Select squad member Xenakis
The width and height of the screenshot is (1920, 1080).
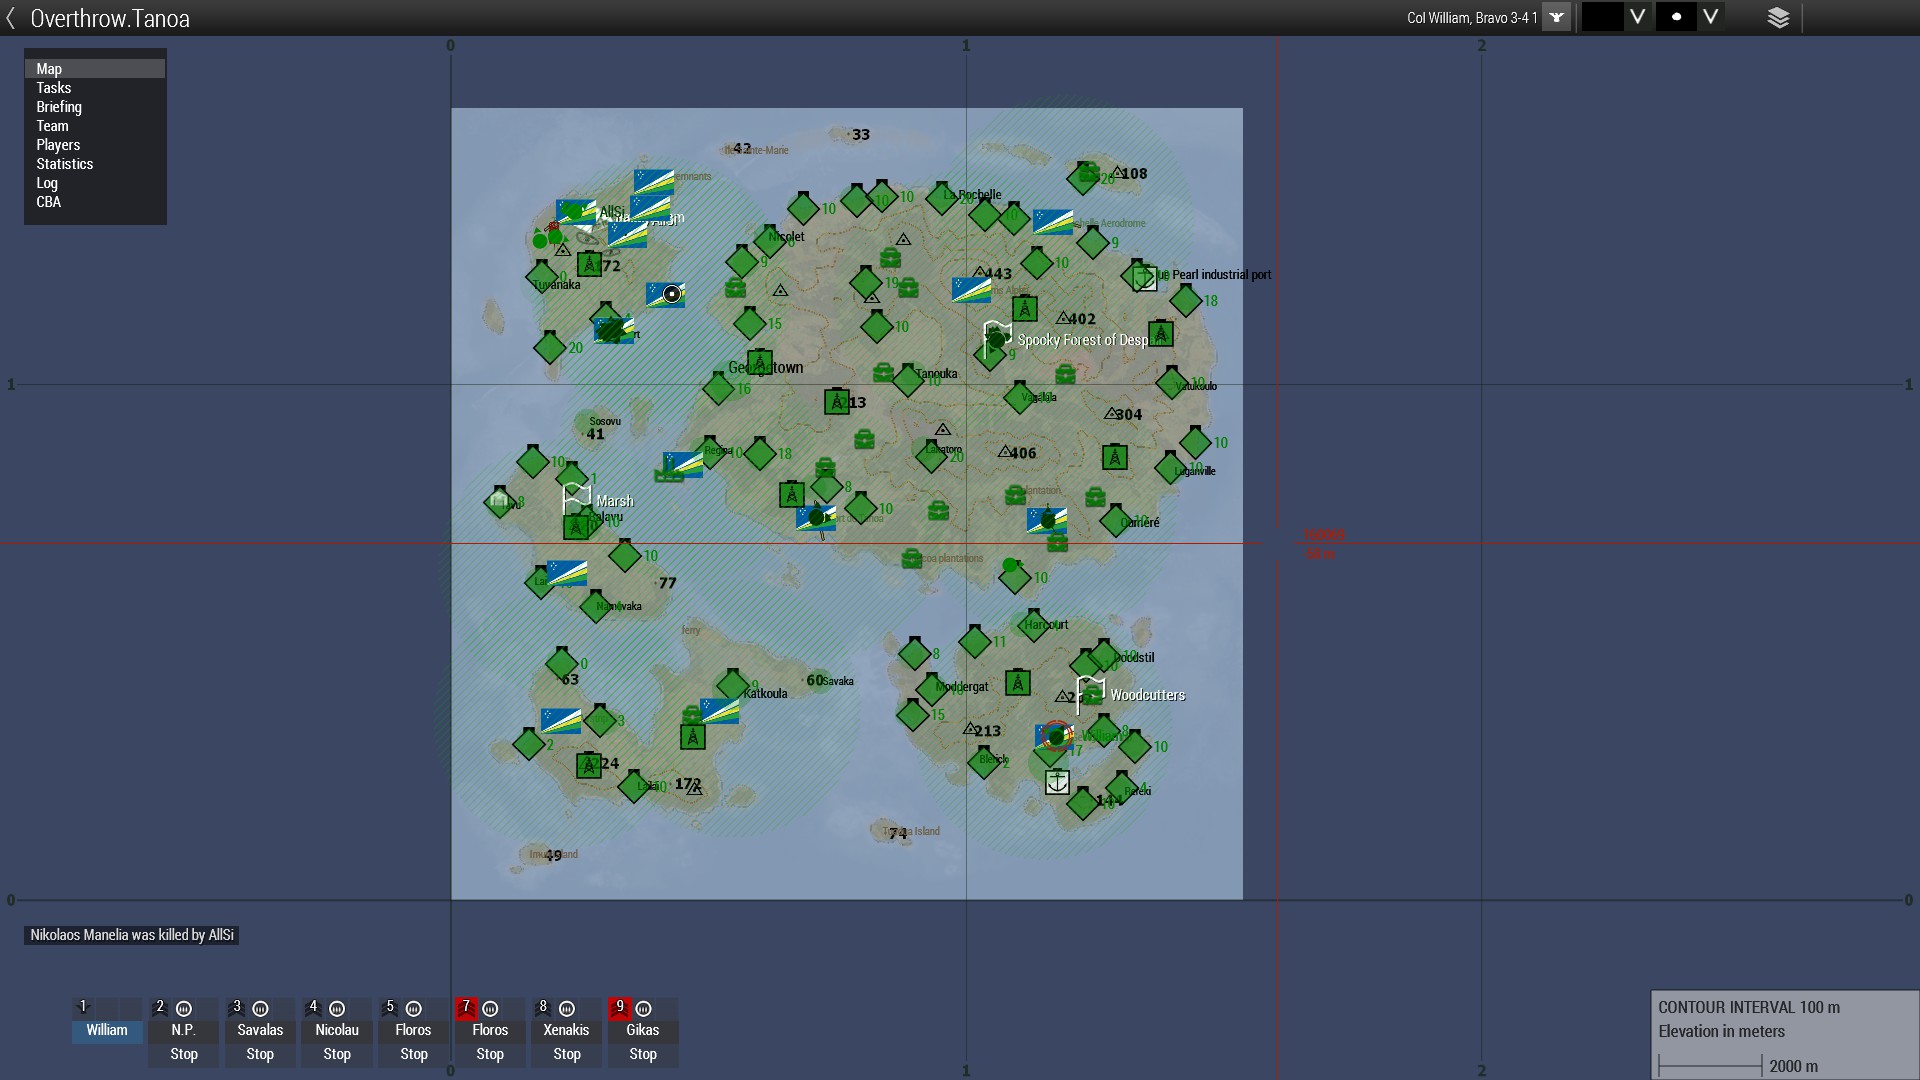(x=566, y=1030)
